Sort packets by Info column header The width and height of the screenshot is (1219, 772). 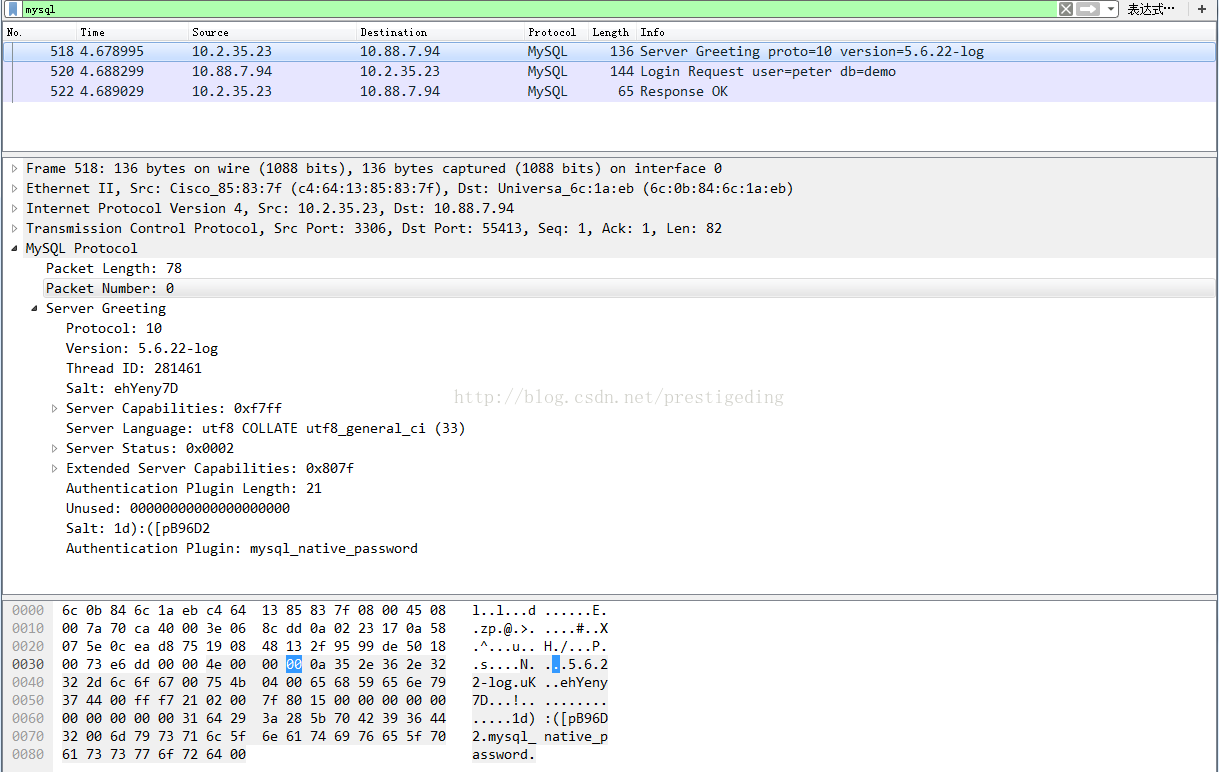click(652, 32)
